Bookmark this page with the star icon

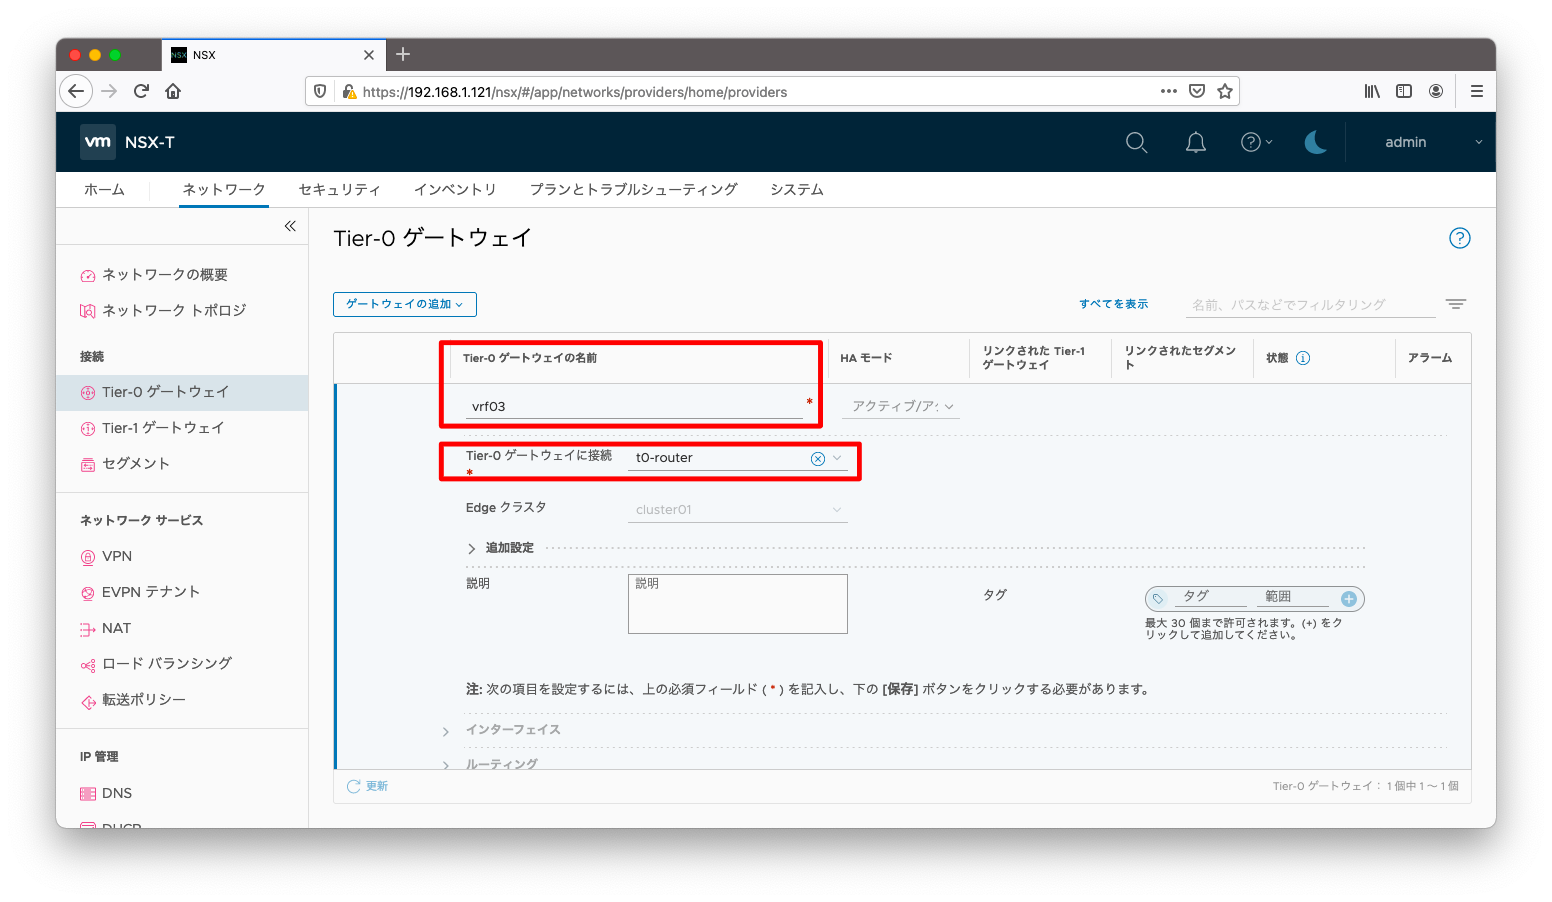[1225, 91]
